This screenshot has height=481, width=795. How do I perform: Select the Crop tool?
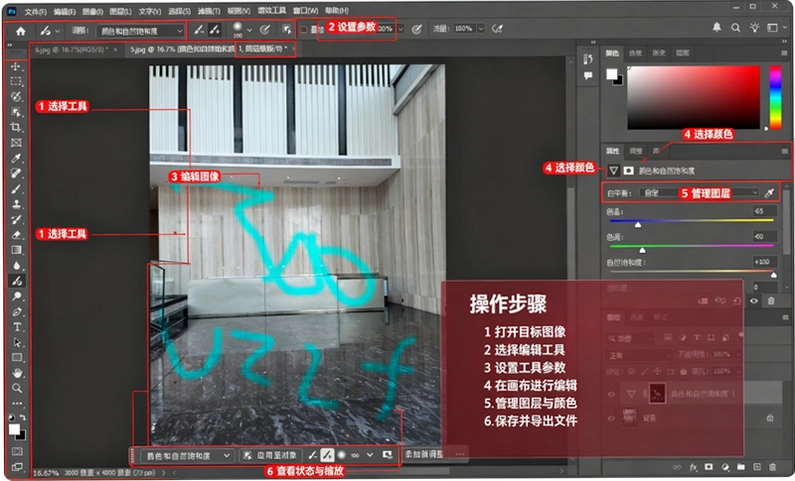pyautogui.click(x=16, y=127)
